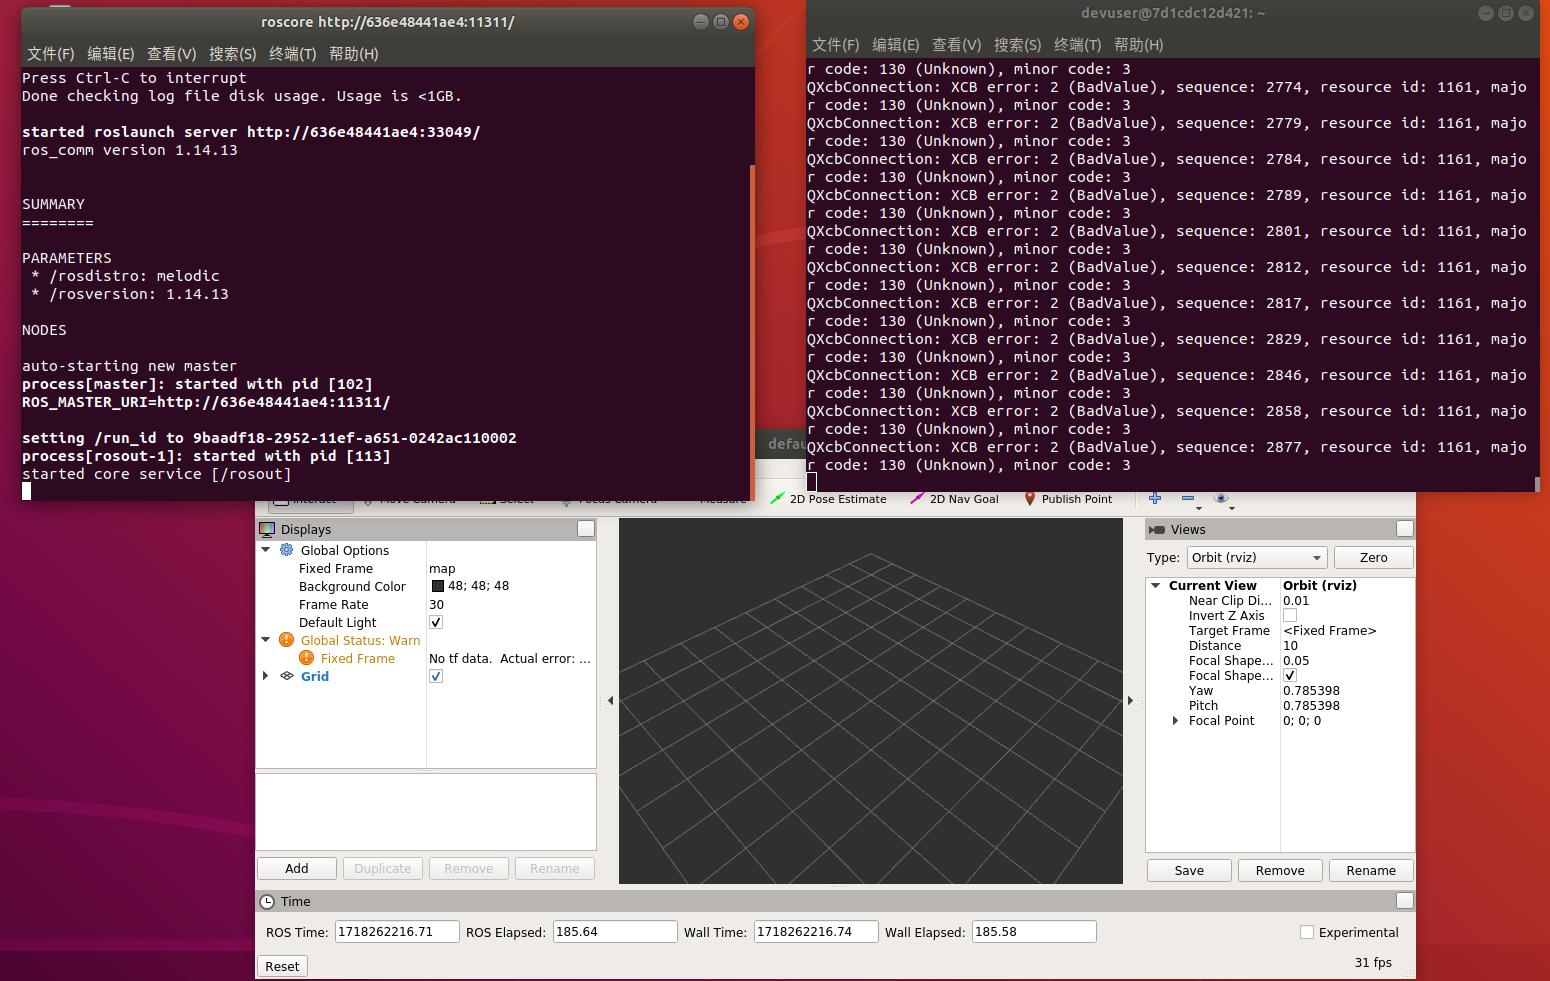Open 文件(F) menu in roscore terminal
Screen dimensions: 1550x981
50,54
